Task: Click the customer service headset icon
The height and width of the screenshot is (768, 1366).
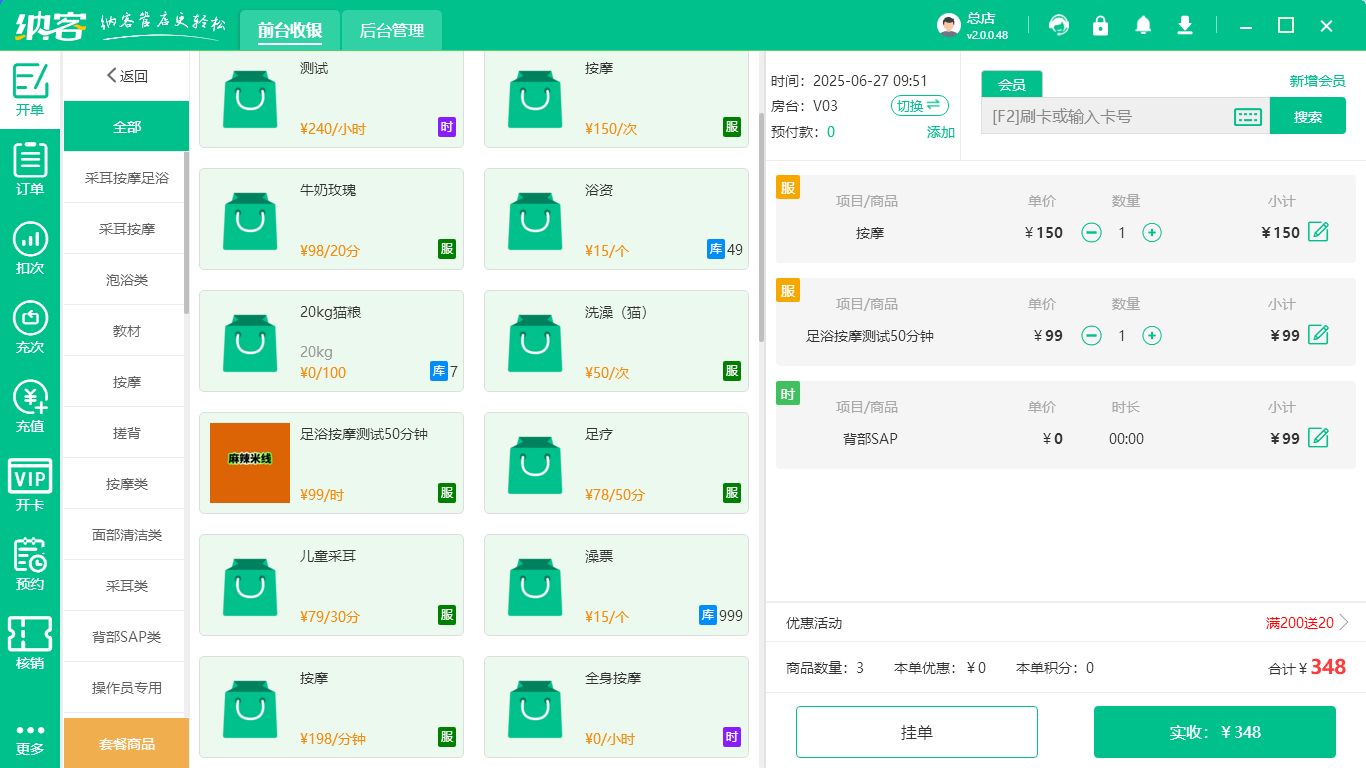Action: pyautogui.click(x=1059, y=25)
